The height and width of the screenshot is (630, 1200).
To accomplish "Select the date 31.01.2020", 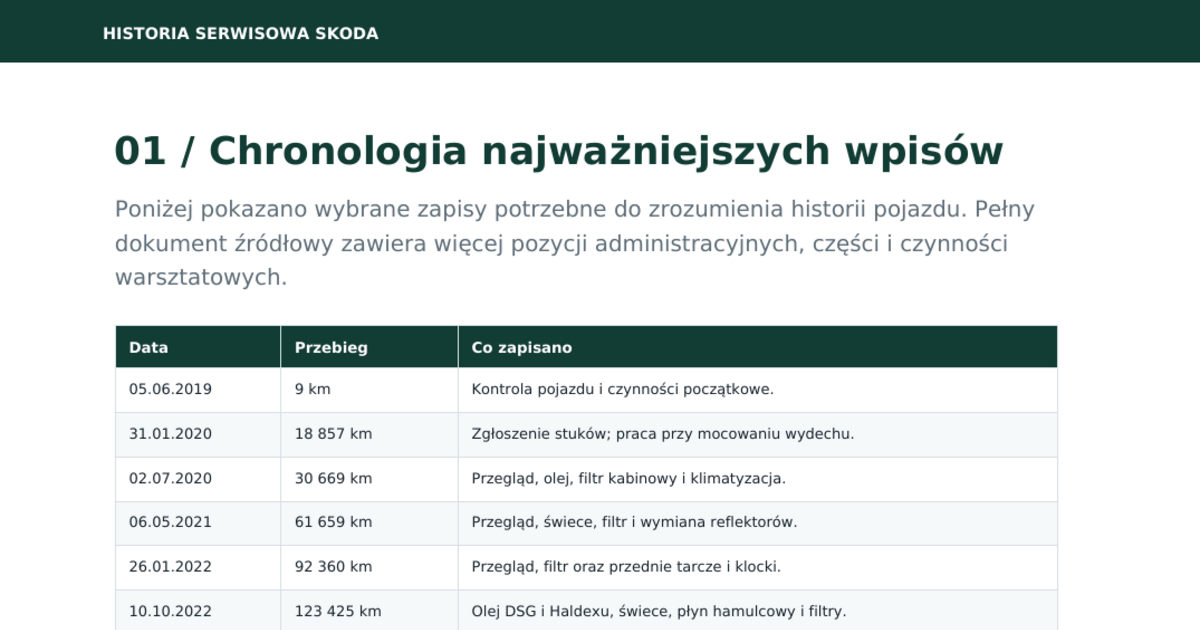I will coord(170,435).
